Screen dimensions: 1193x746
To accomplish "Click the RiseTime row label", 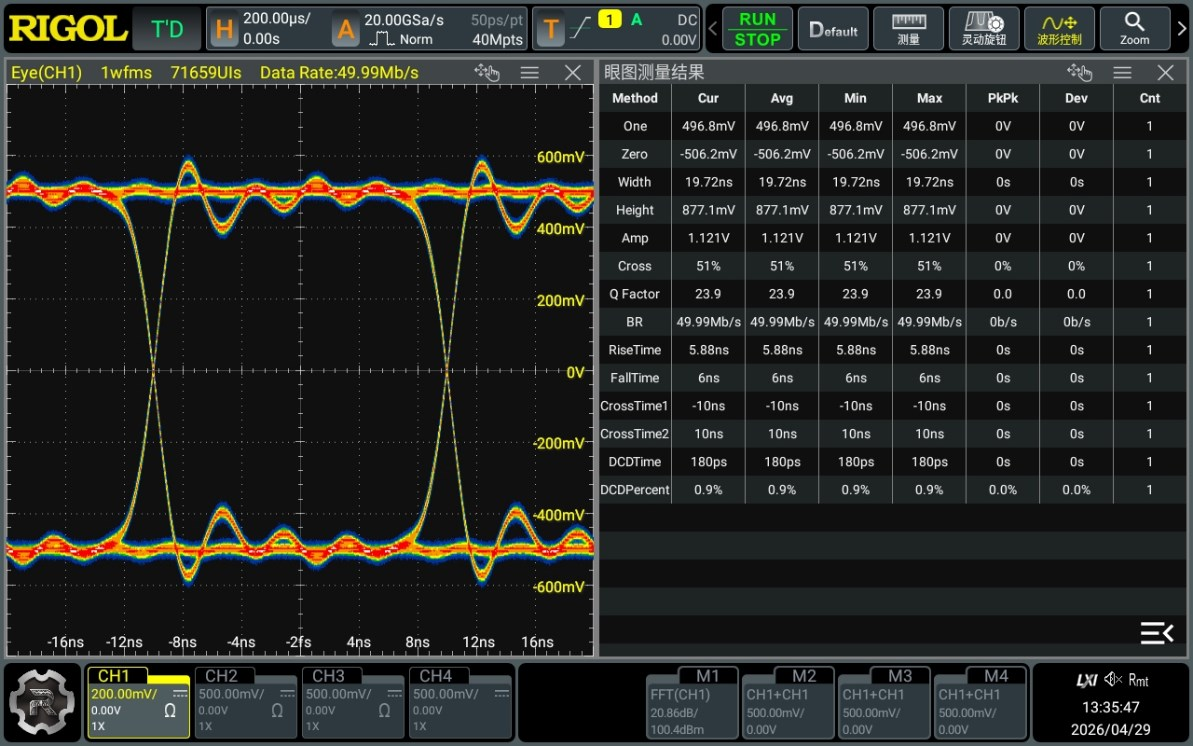I will point(635,350).
